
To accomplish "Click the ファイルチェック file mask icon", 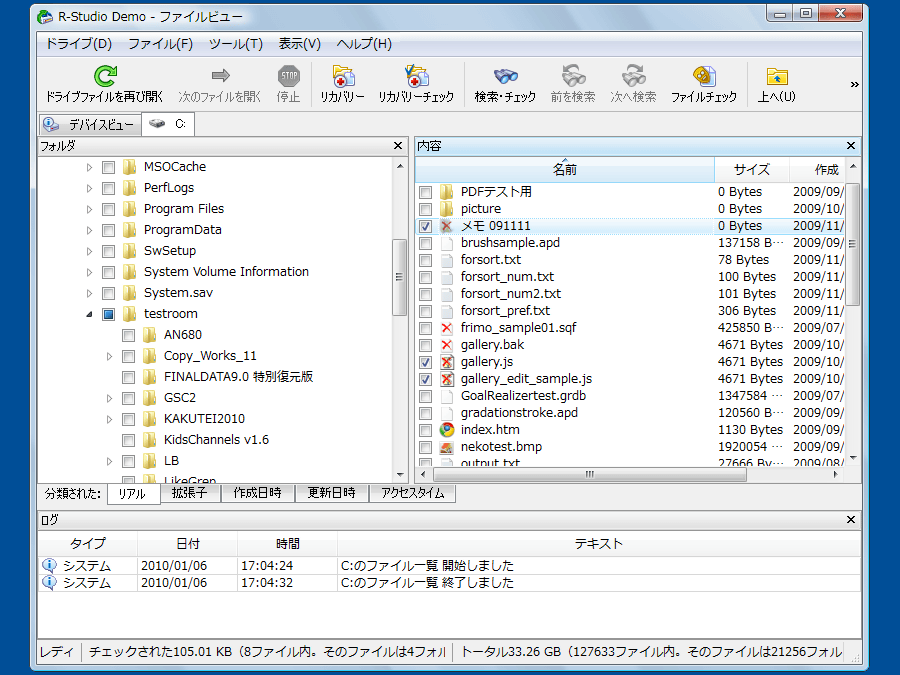I will point(704,76).
